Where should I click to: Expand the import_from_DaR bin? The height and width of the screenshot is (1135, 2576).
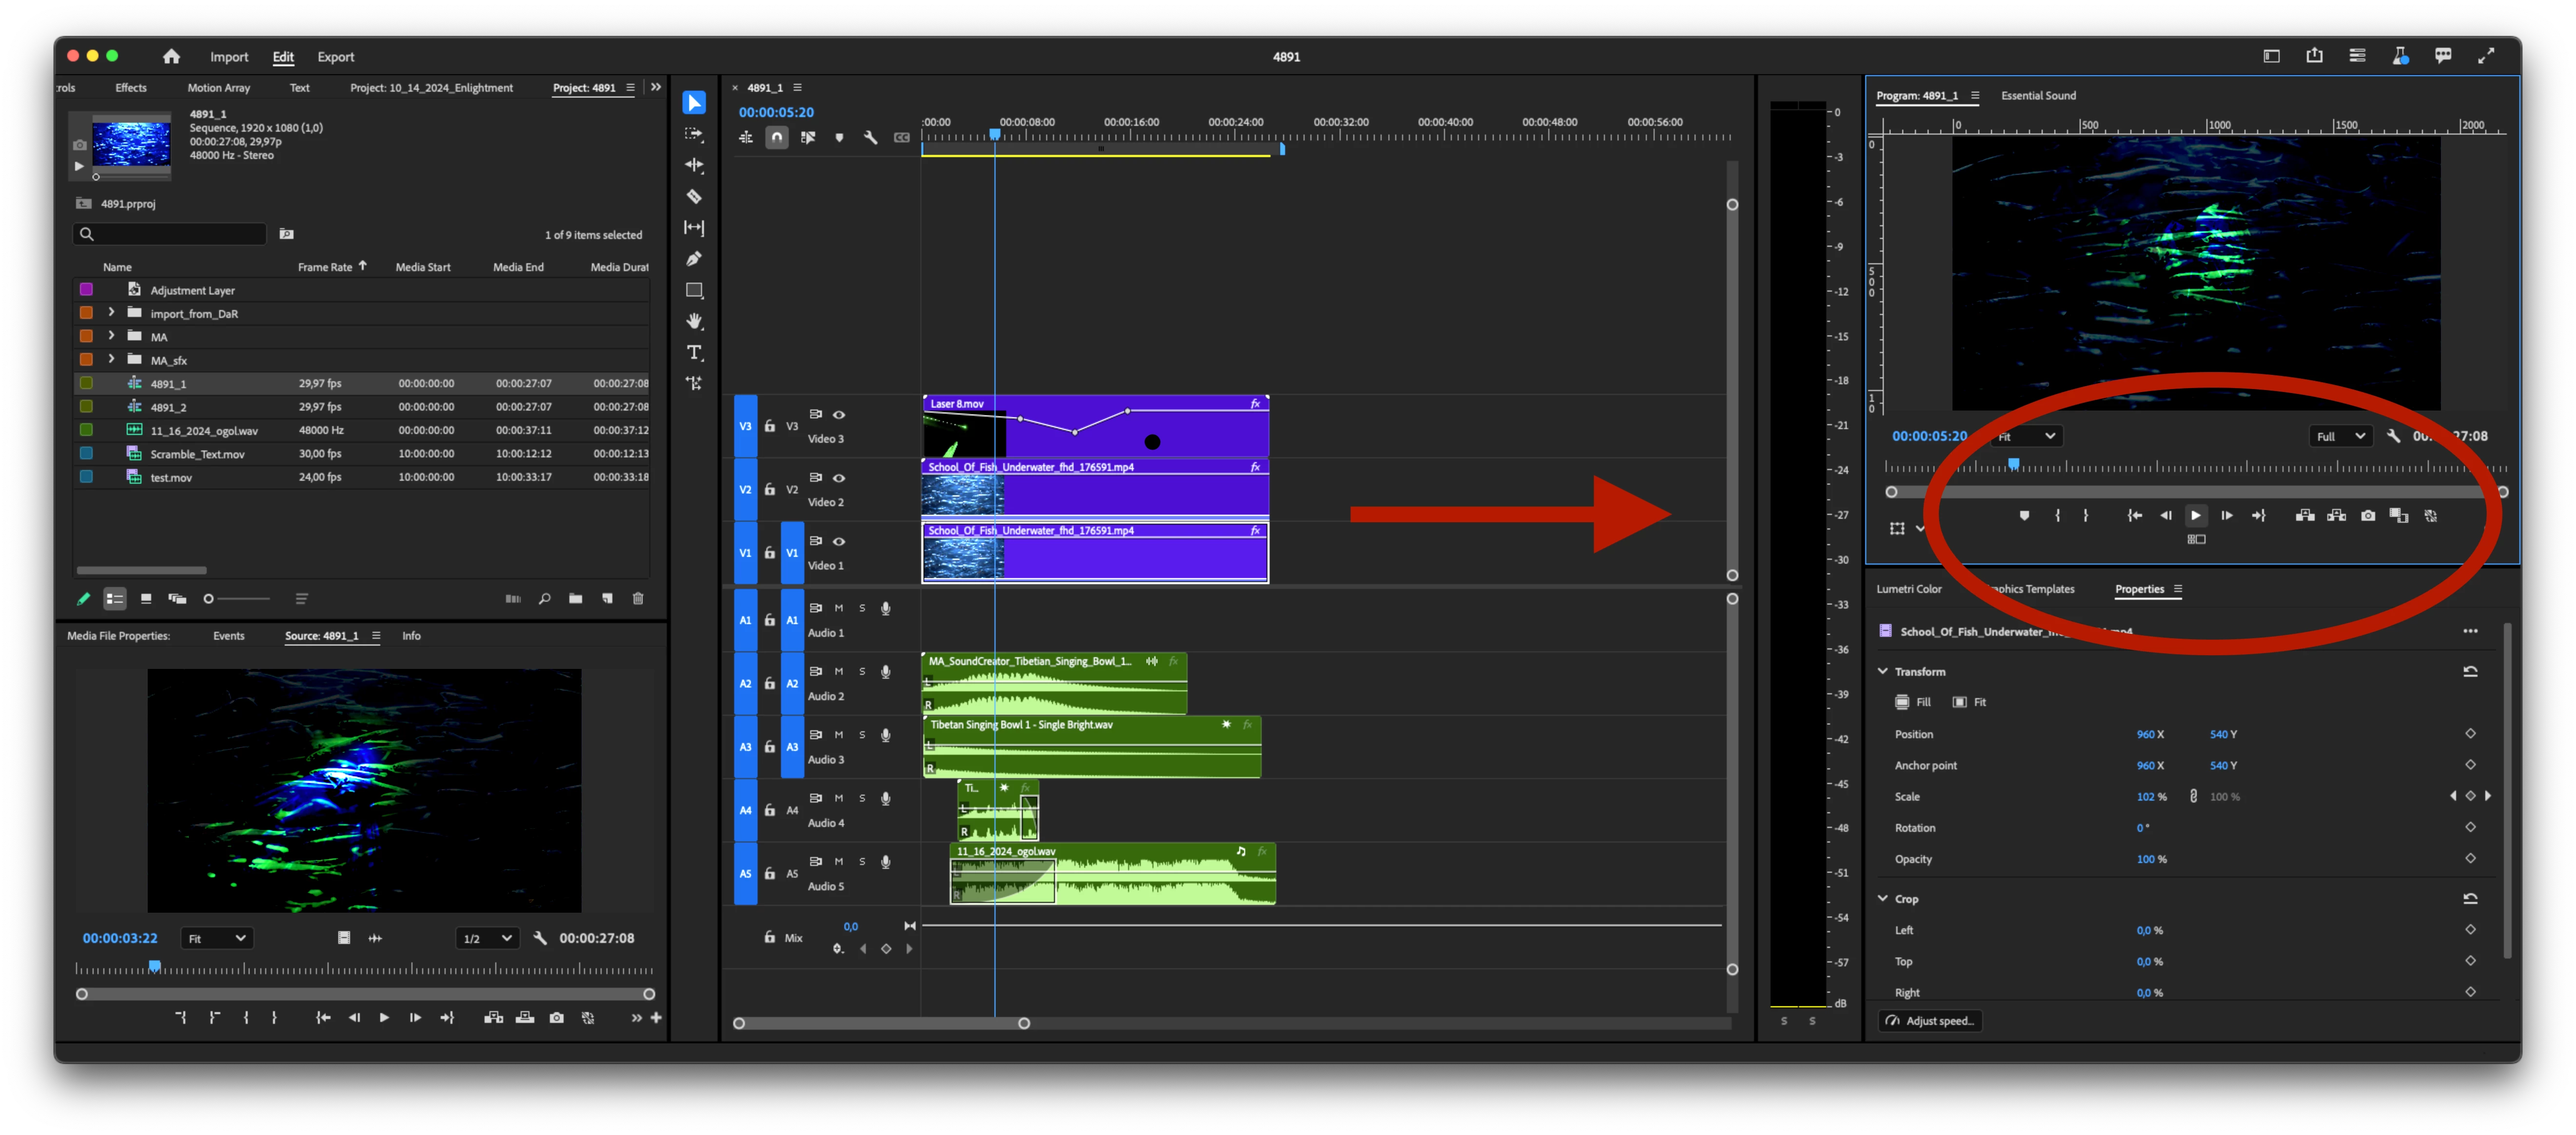pyautogui.click(x=111, y=313)
